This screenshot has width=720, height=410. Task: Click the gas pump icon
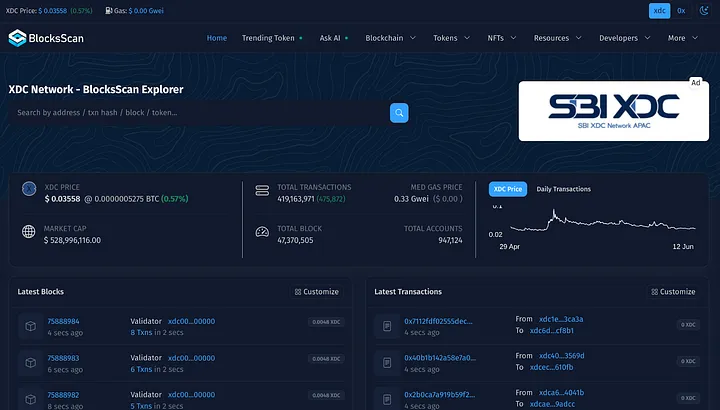pyautogui.click(x=109, y=11)
